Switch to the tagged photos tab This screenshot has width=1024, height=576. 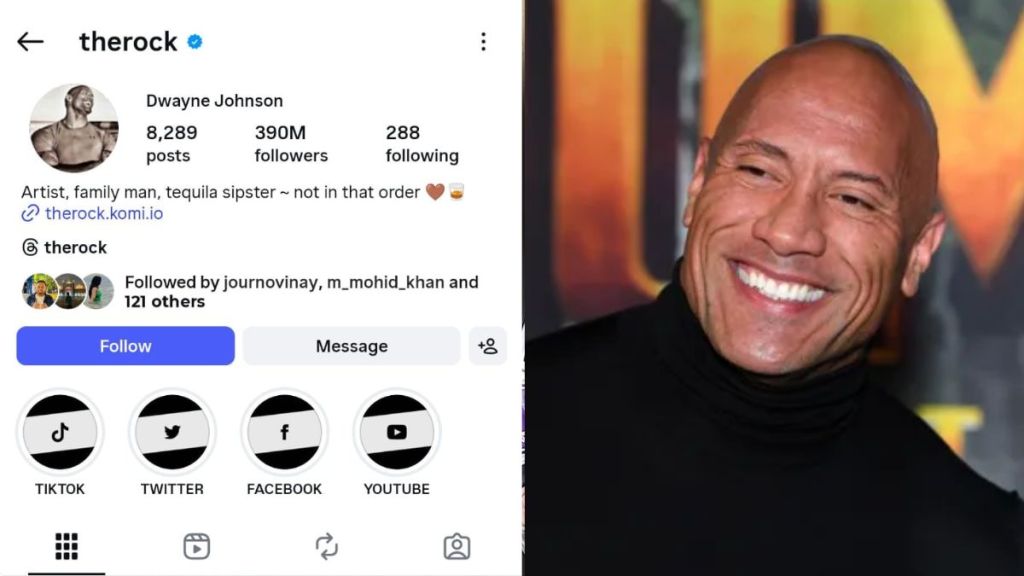(x=456, y=547)
